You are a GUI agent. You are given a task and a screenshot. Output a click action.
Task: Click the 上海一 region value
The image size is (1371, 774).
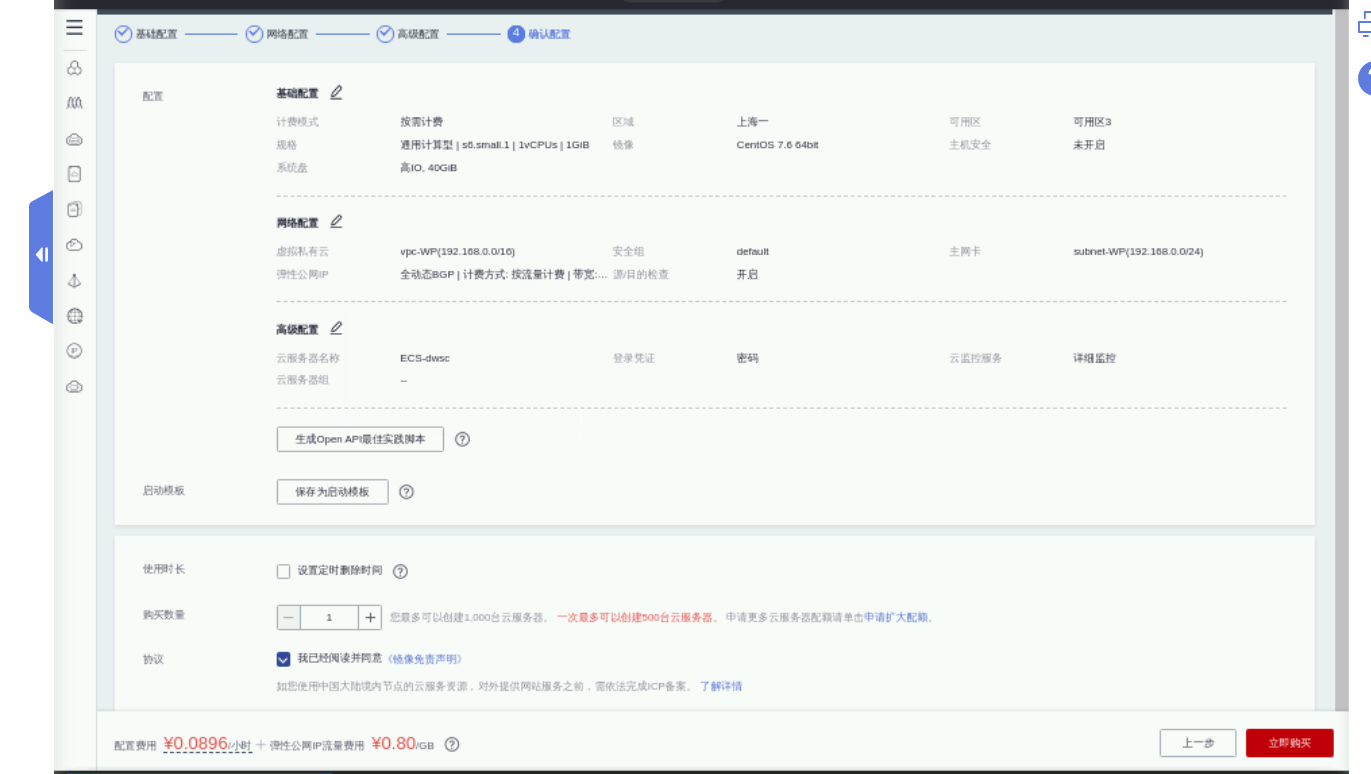point(753,122)
